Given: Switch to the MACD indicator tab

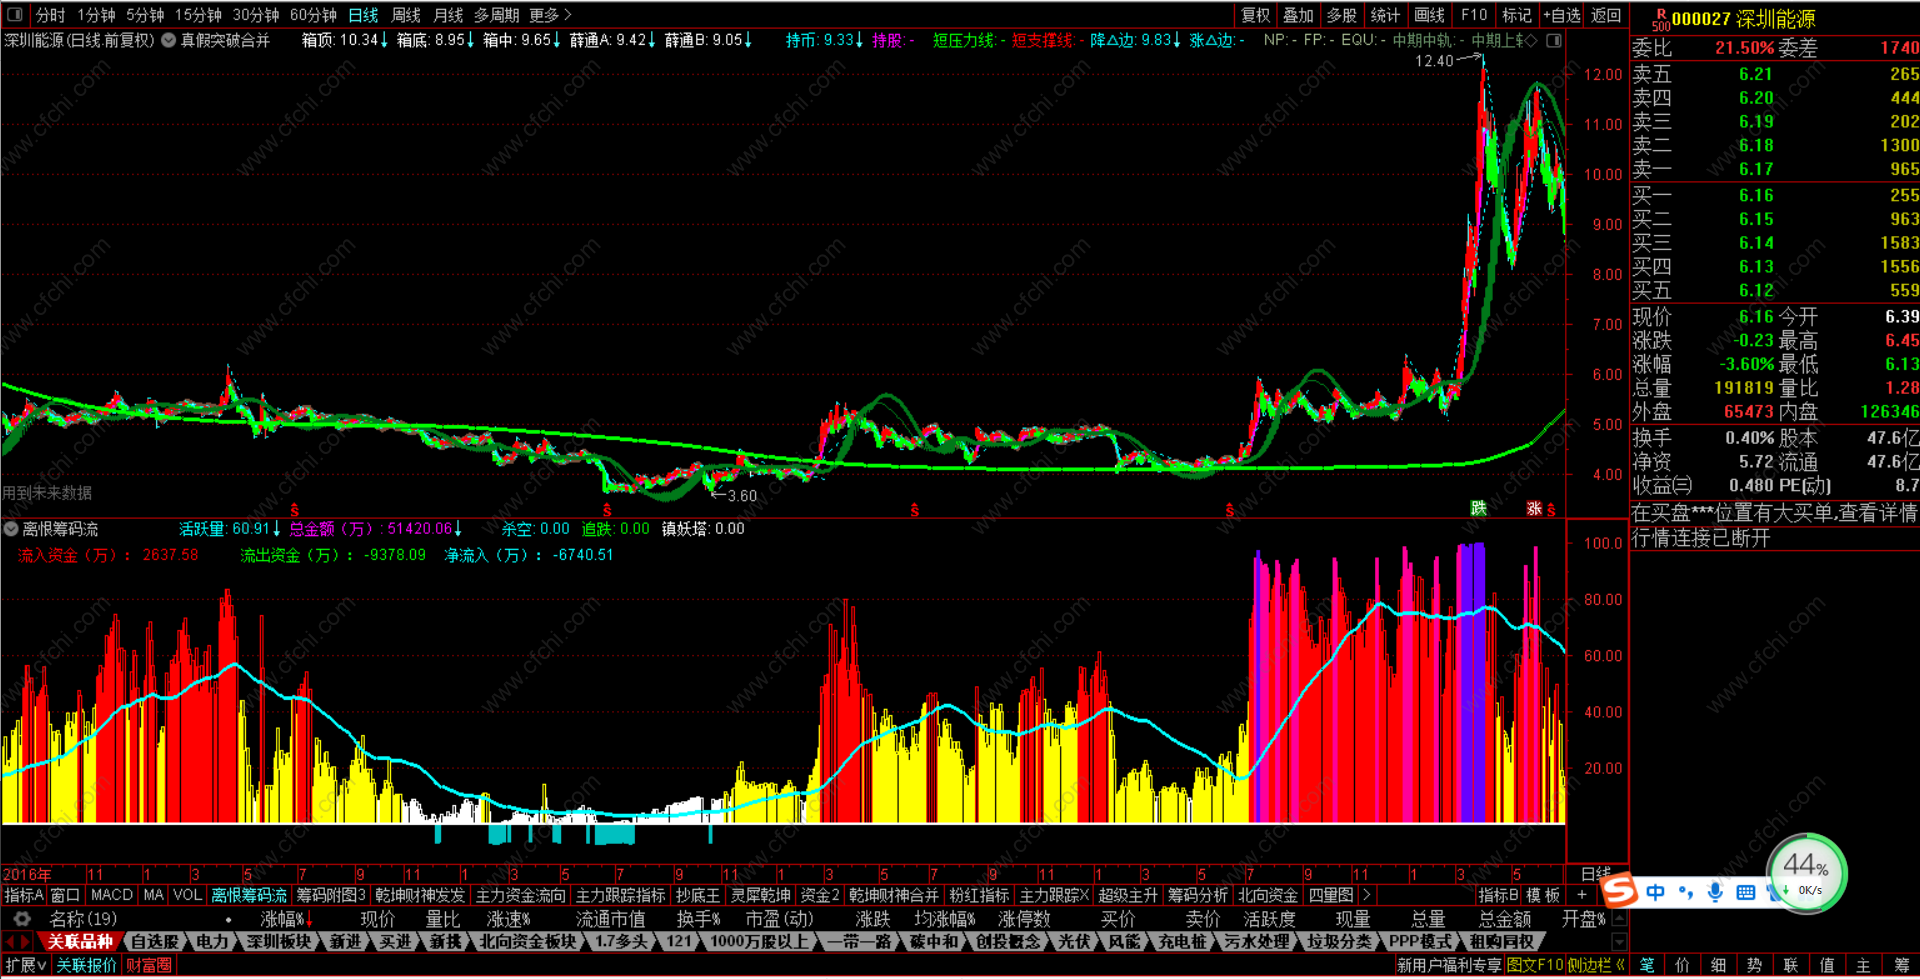Looking at the screenshot, I should (111, 895).
